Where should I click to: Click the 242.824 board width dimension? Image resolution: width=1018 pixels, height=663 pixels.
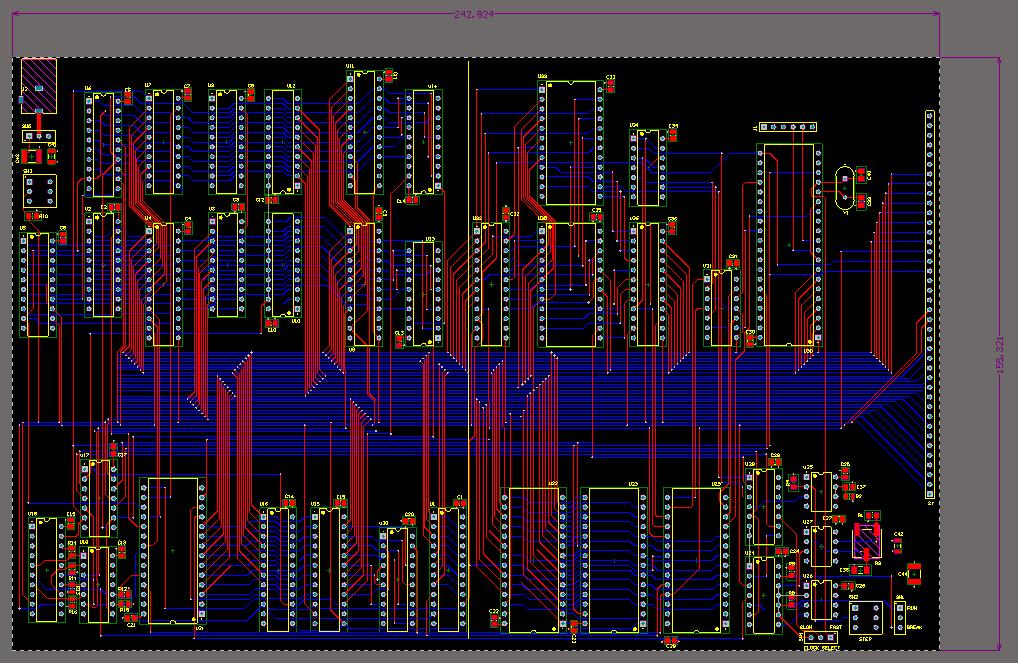click(473, 14)
